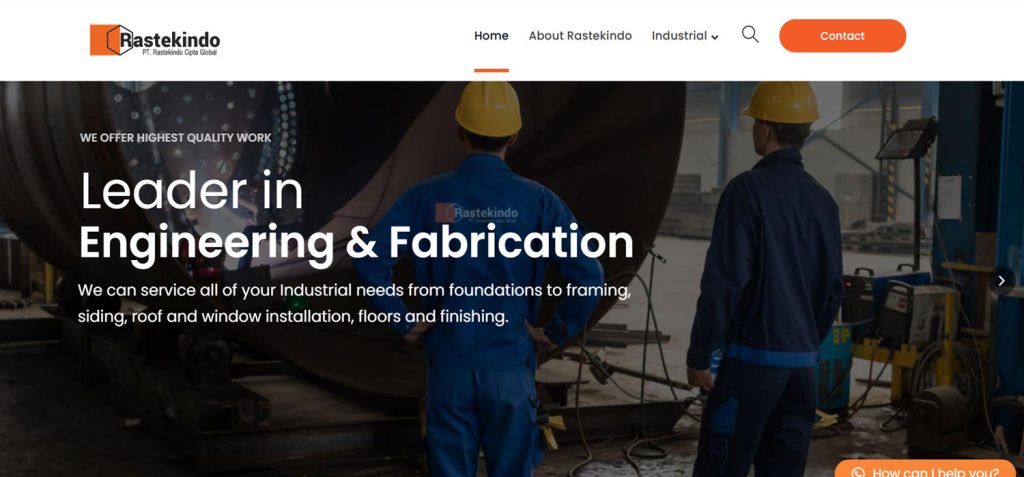Image resolution: width=1024 pixels, height=477 pixels.
Task: Click the "PT. Rastekindo Cipta Global" tagline
Action: (180, 52)
